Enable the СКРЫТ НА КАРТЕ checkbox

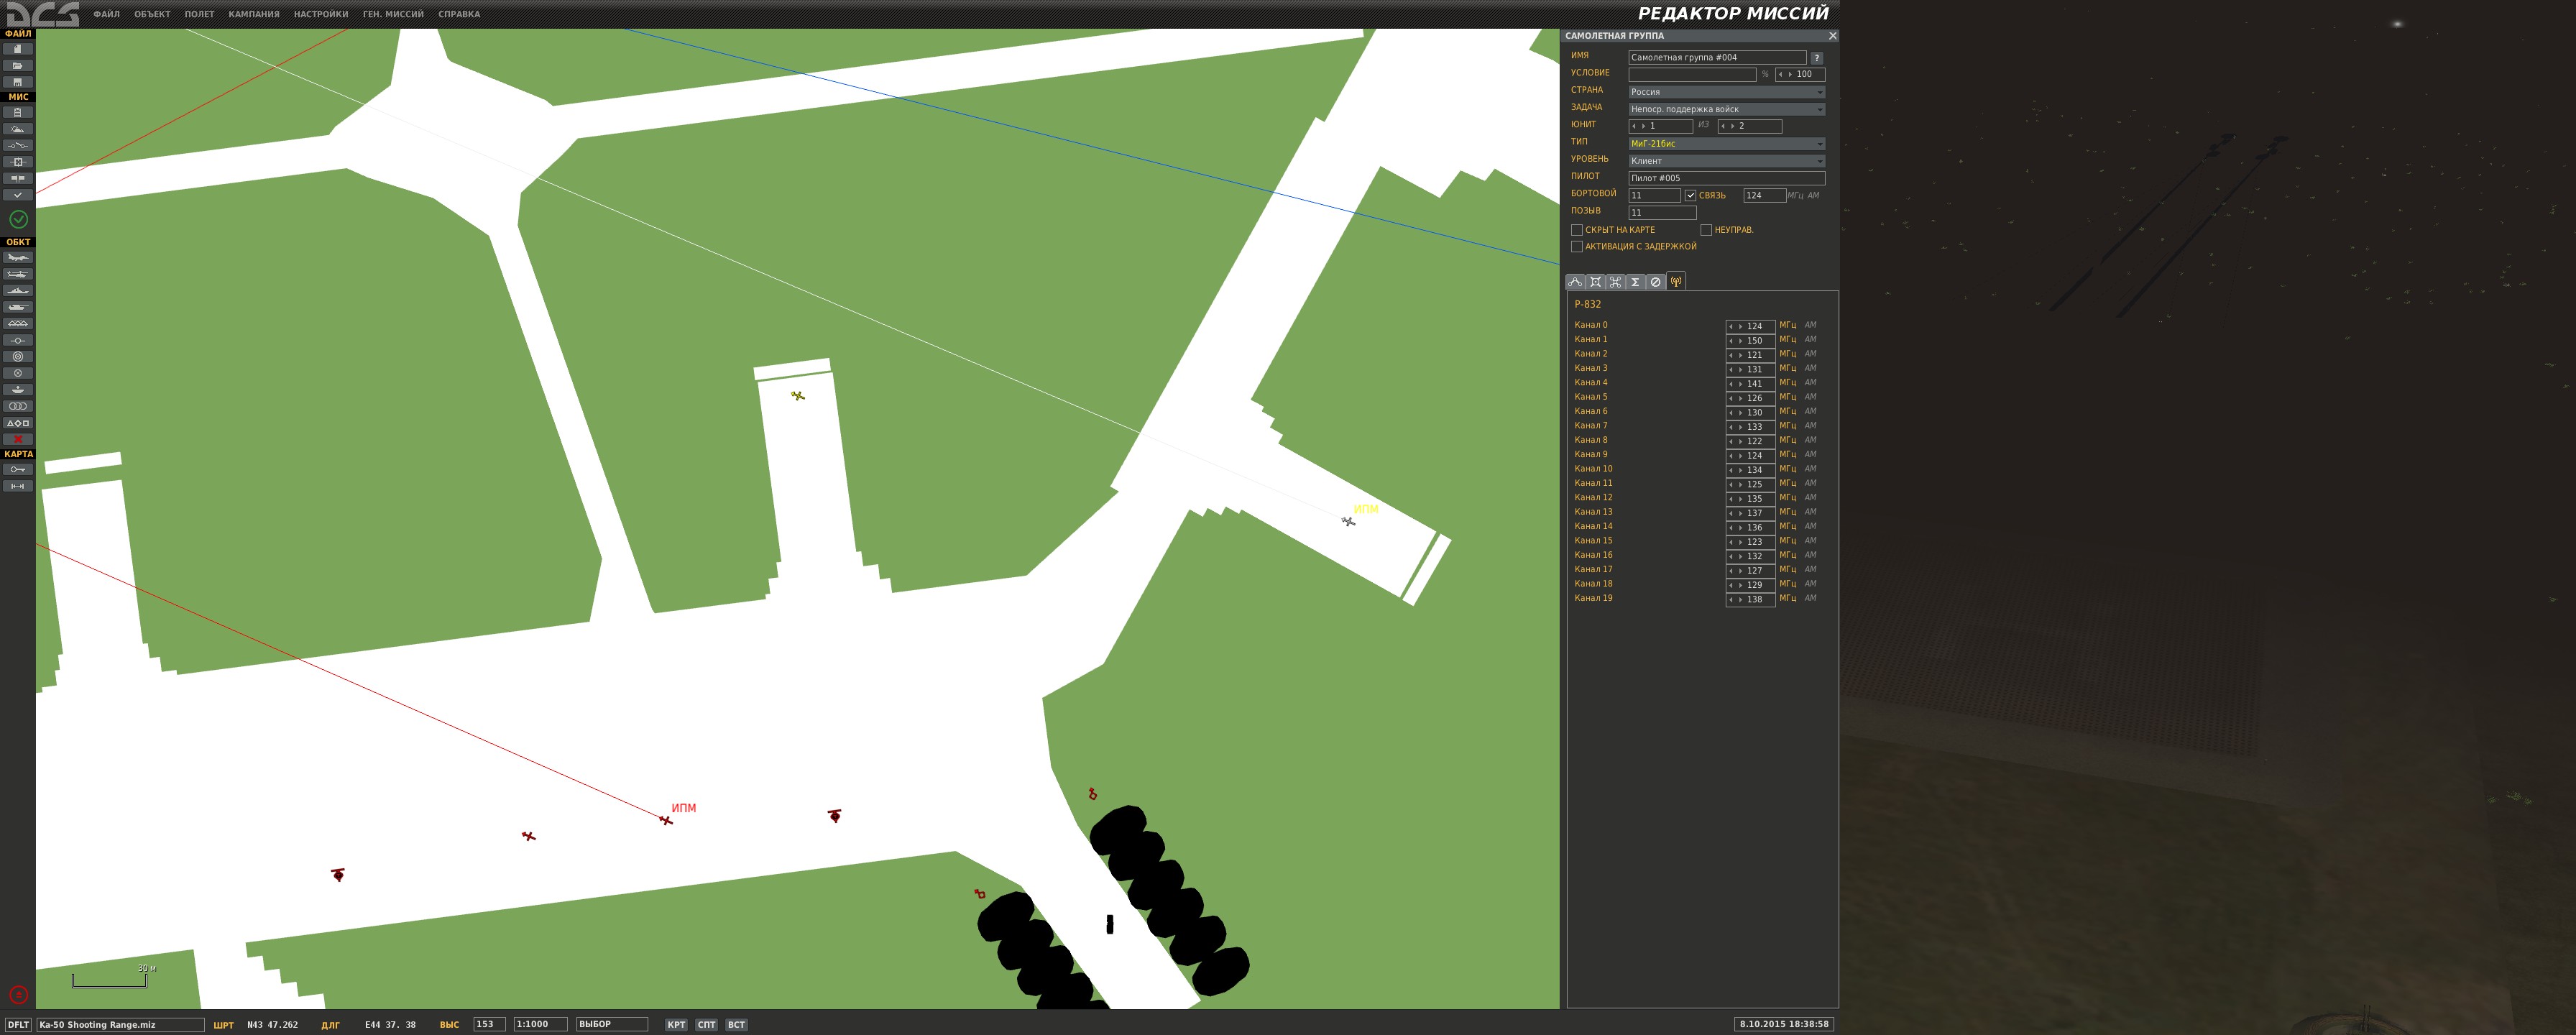(x=1577, y=230)
